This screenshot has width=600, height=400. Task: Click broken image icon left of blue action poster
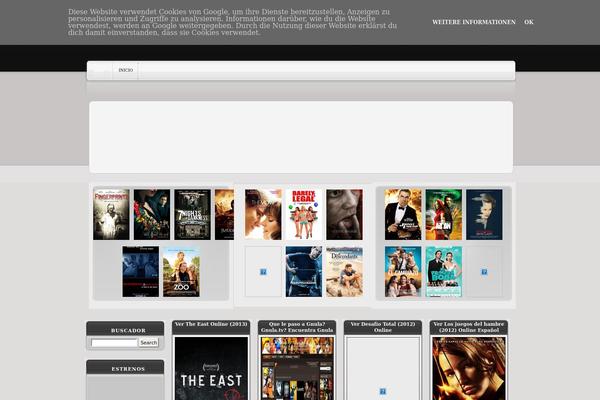(263, 272)
